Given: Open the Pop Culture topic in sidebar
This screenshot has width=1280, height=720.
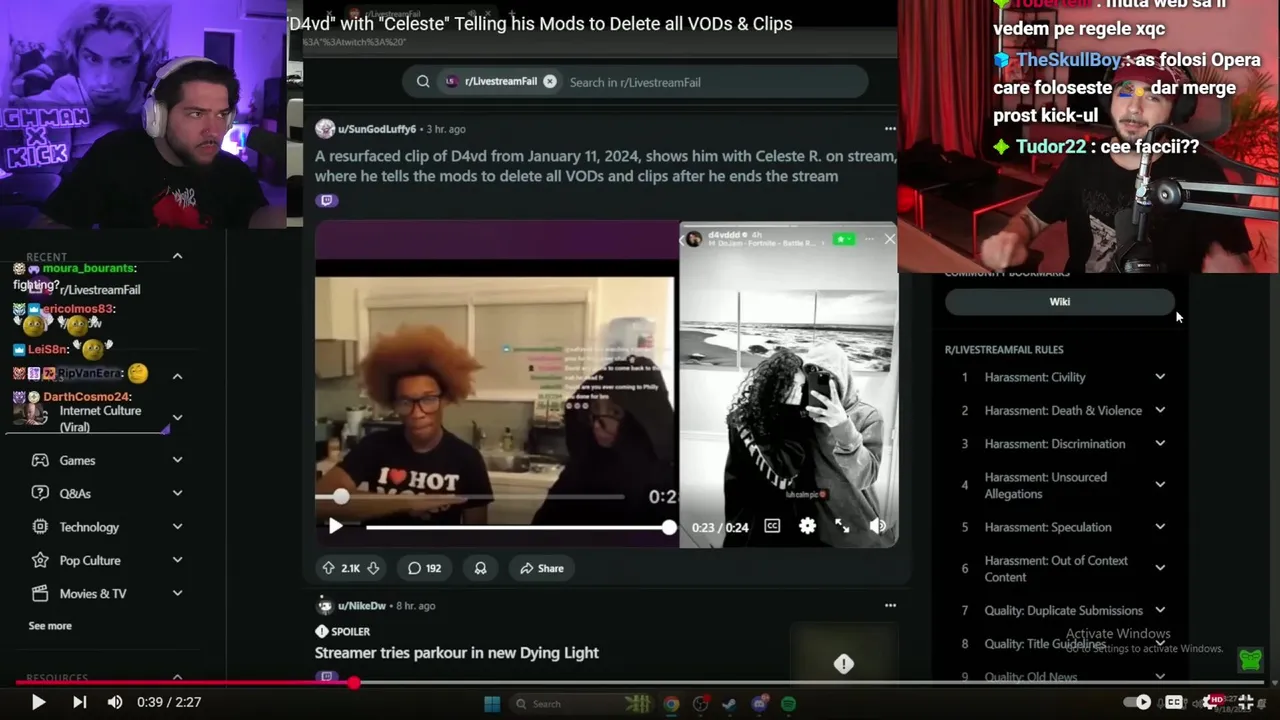Looking at the screenshot, I should pos(90,561).
